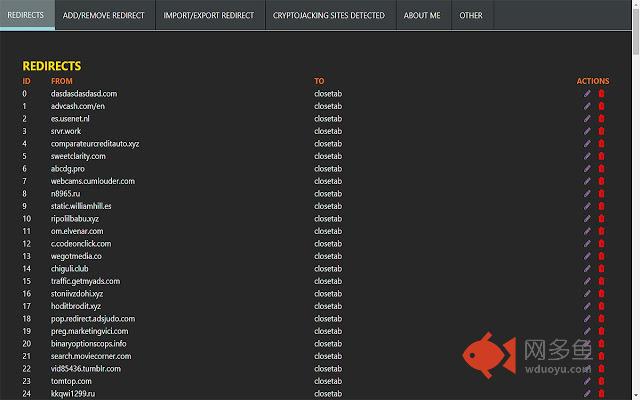The image size is (640, 400).
Task: Select the kkqwi1299.ru entry text
Action: tap(73, 394)
